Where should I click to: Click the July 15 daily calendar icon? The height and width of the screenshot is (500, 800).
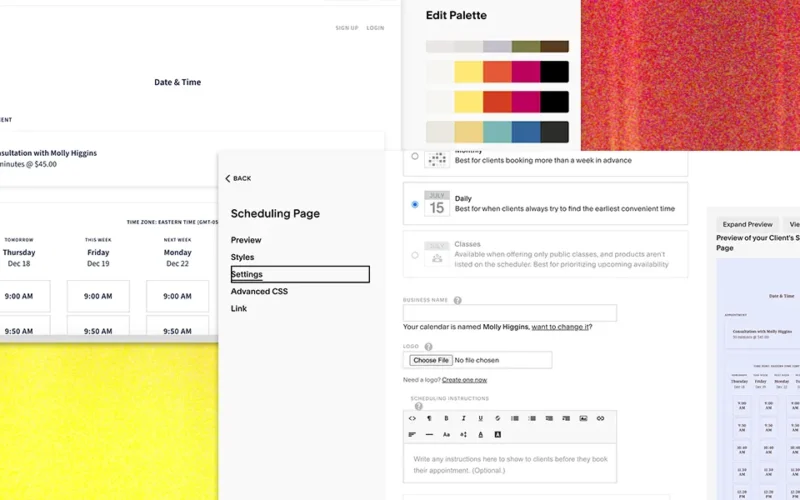coord(437,204)
